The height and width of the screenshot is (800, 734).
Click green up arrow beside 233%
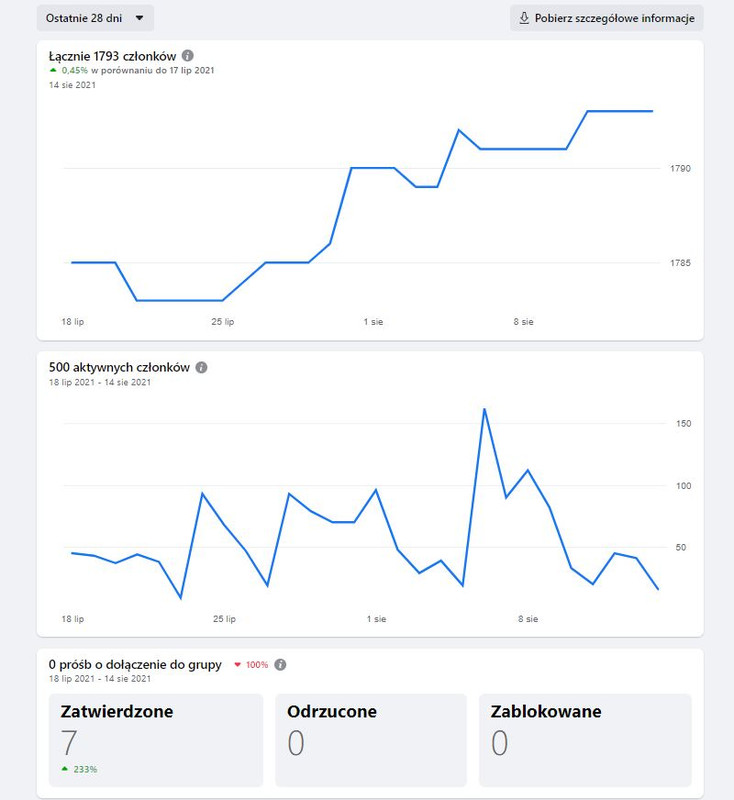click(x=65, y=769)
